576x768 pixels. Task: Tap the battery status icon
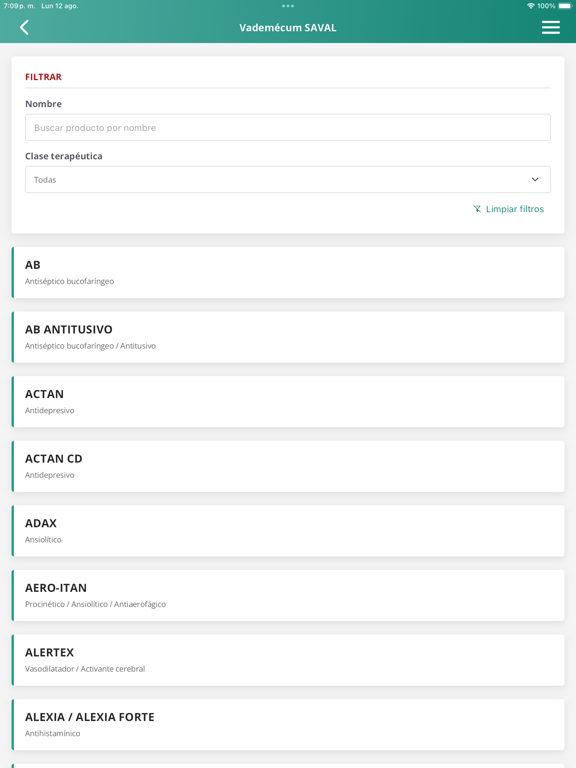coord(565,6)
